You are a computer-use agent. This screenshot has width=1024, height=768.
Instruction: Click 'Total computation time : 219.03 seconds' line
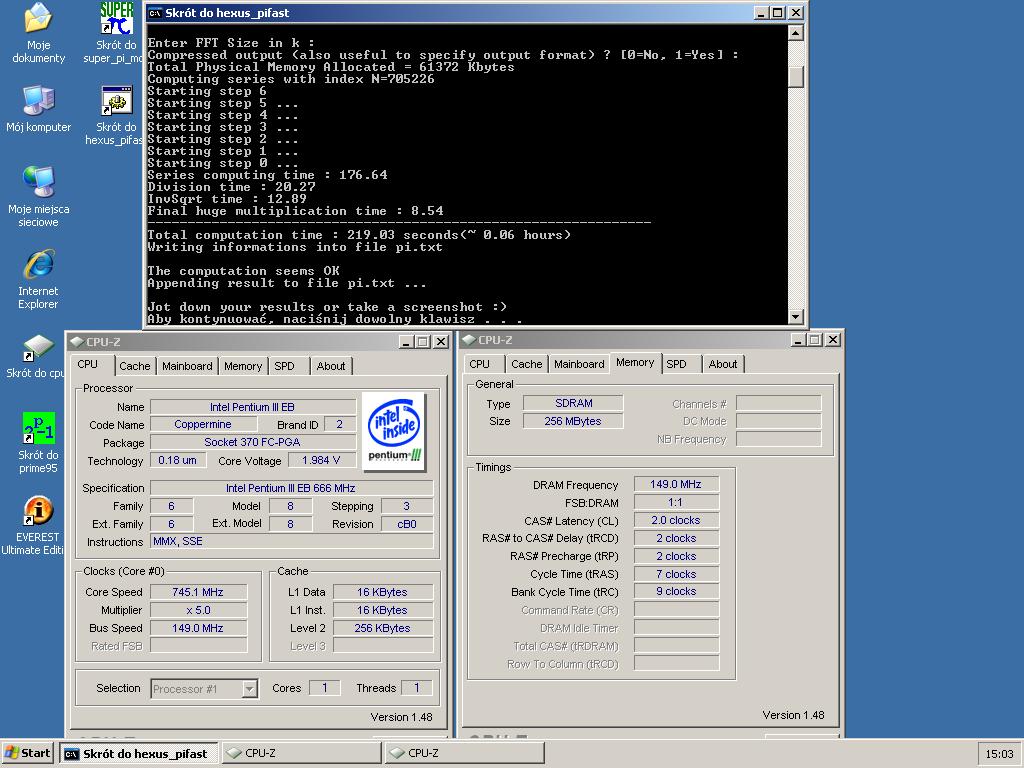[x=359, y=234]
